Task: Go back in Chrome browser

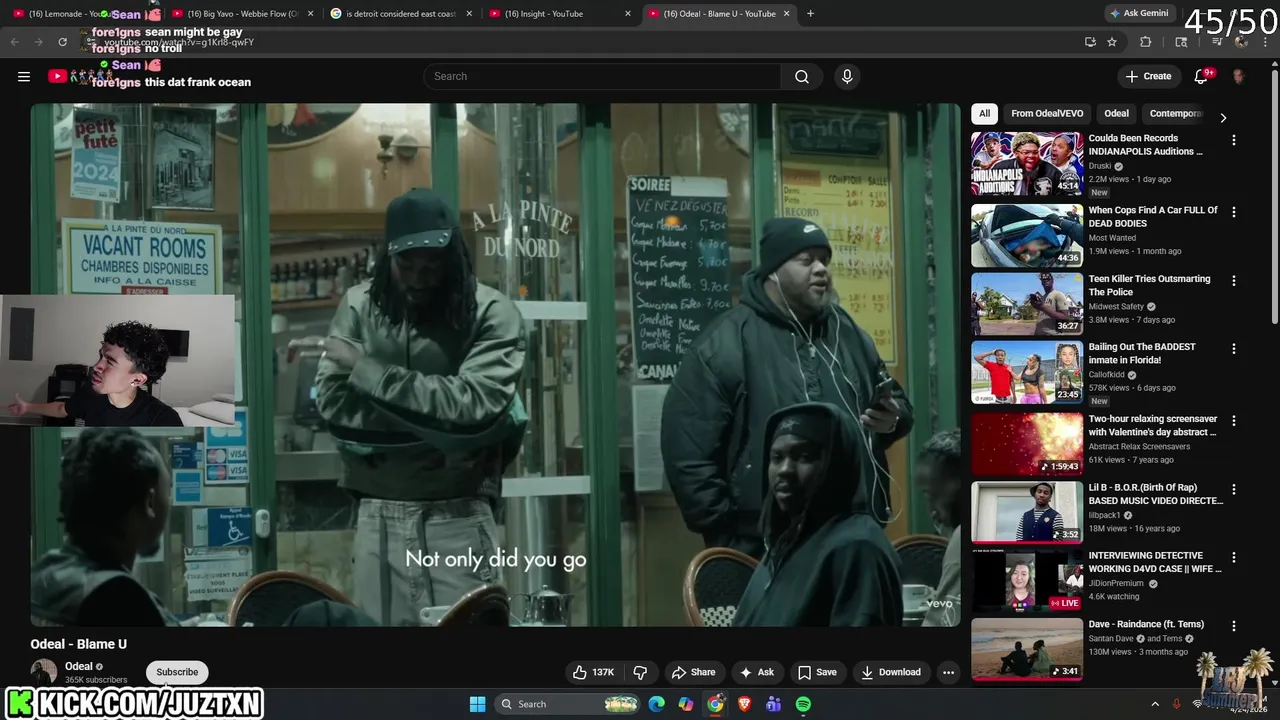Action: click(x=15, y=42)
